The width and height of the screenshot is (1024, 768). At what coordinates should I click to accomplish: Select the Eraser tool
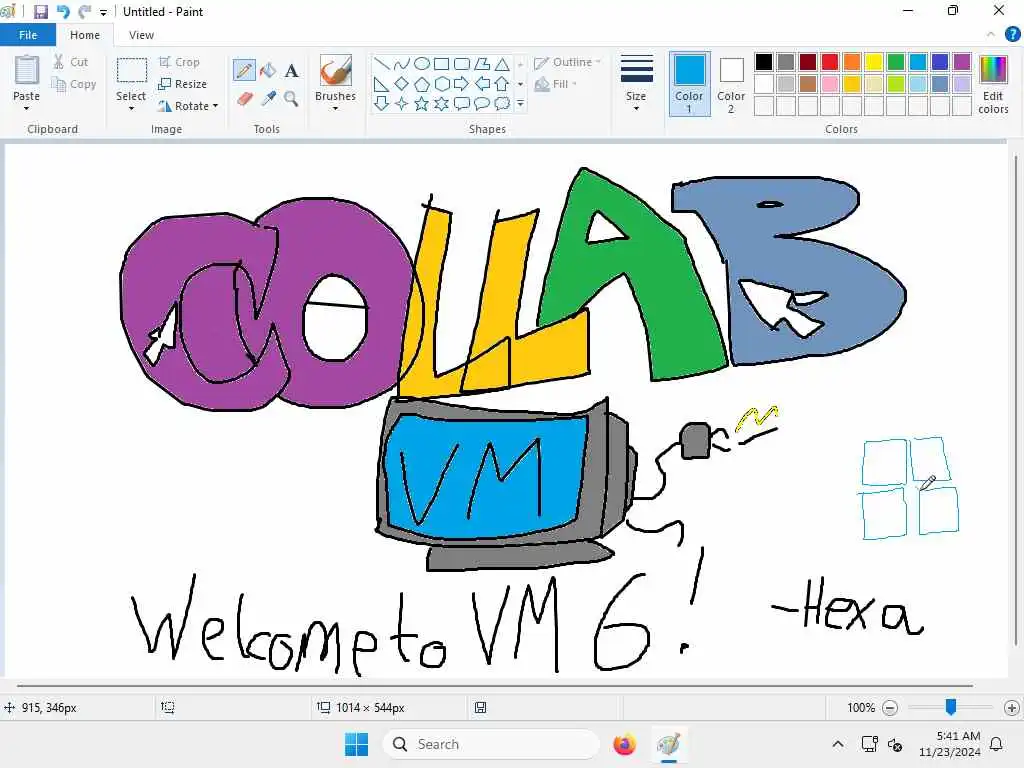point(244,99)
